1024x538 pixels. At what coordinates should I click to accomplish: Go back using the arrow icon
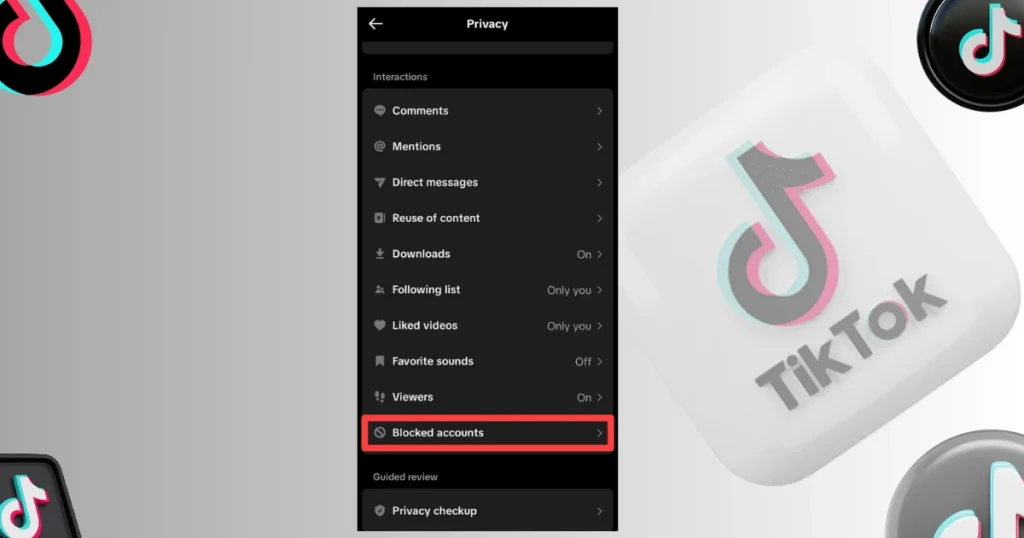click(x=376, y=24)
